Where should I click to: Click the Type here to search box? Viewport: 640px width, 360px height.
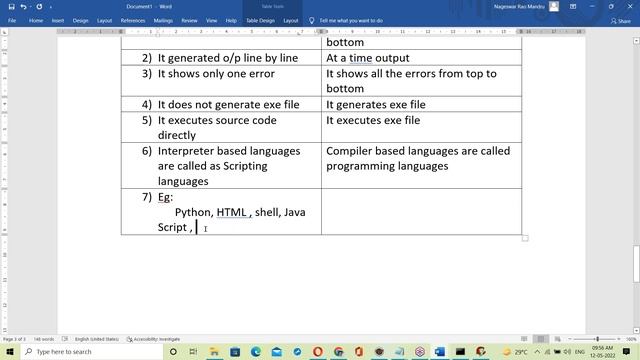91,351
